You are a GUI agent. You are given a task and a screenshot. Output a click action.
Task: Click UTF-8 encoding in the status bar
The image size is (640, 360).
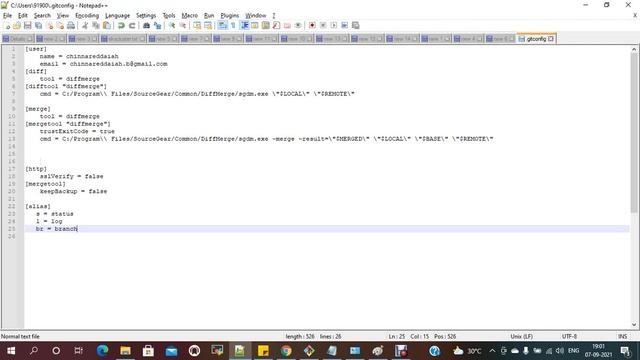(569, 336)
